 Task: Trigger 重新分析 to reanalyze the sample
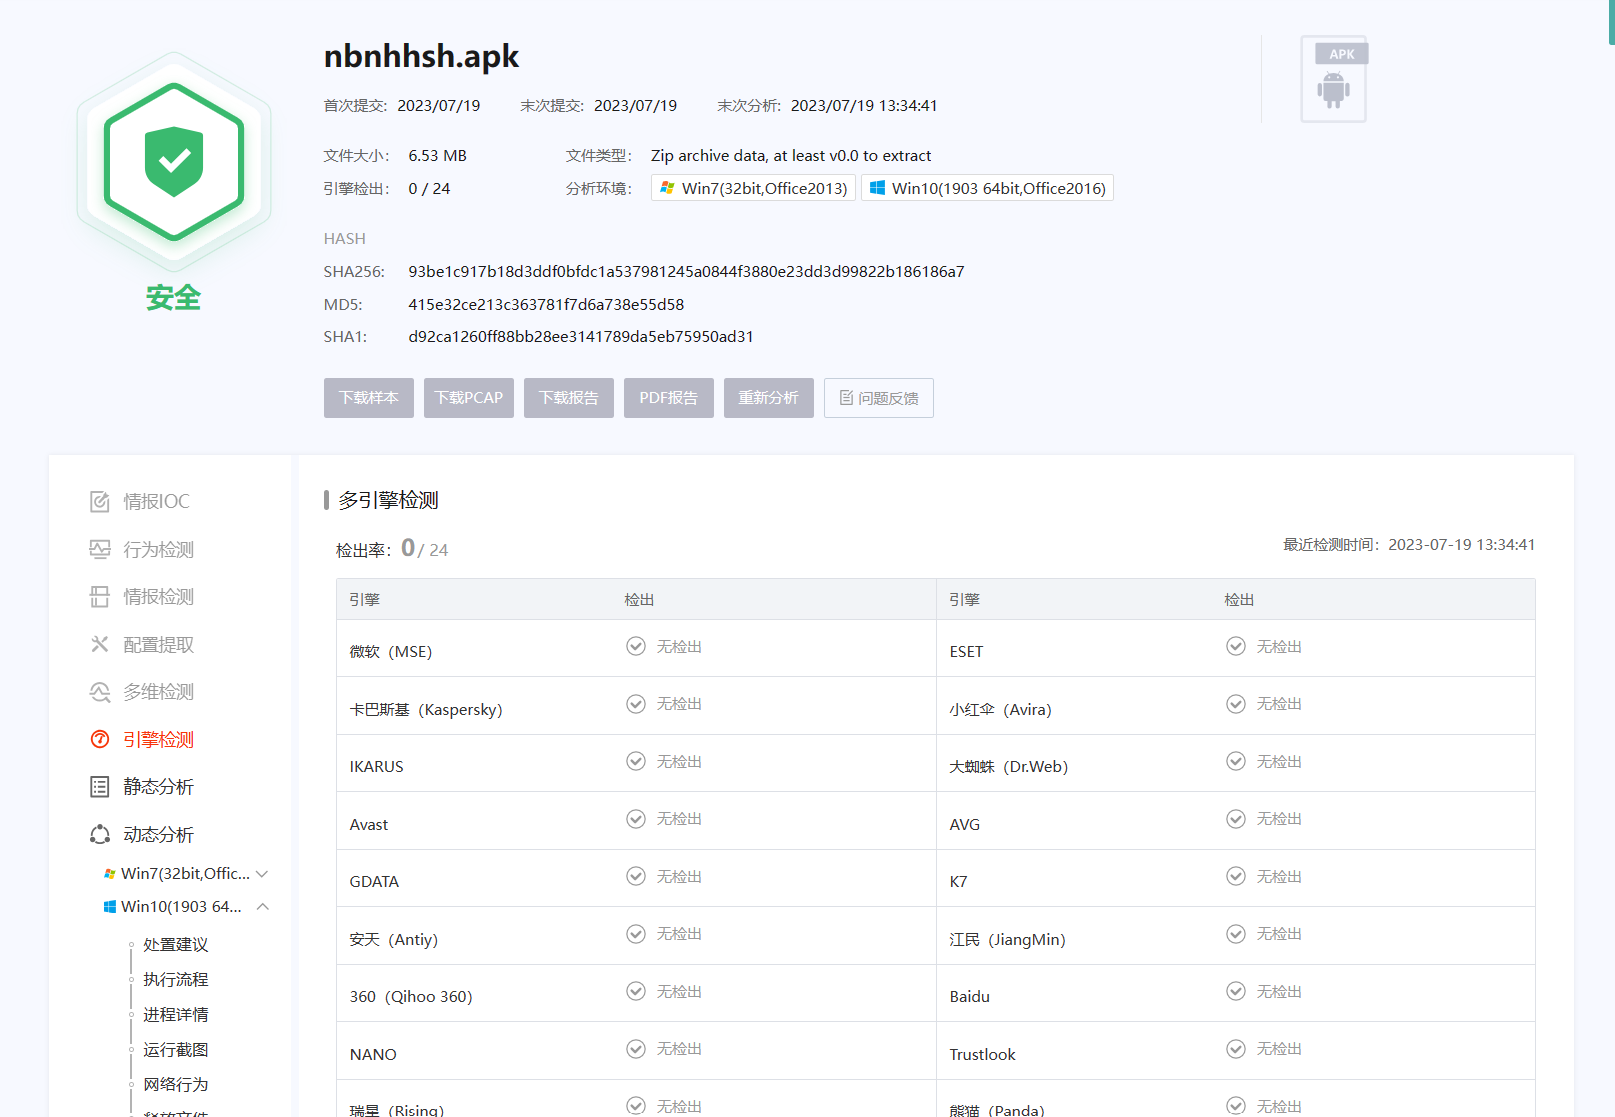[768, 397]
